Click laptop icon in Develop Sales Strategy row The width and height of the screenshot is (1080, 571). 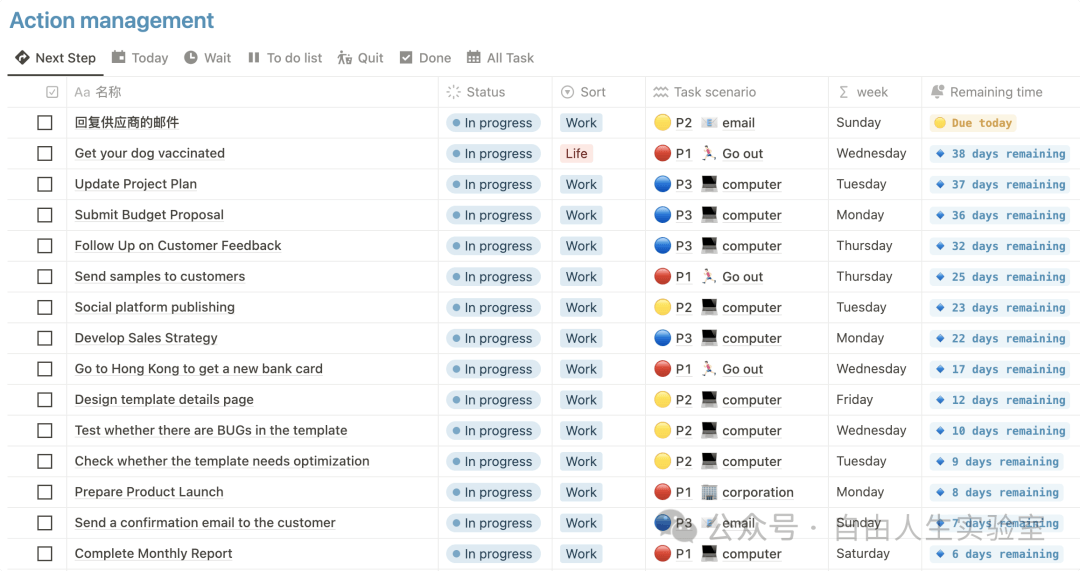pyautogui.click(x=709, y=338)
